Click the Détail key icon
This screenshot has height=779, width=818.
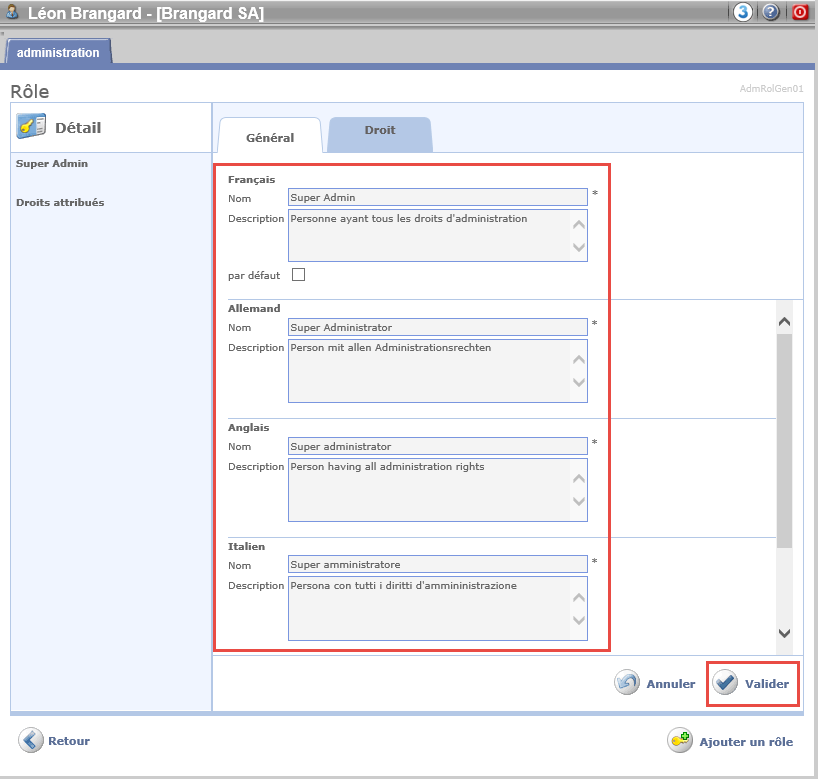pos(32,127)
